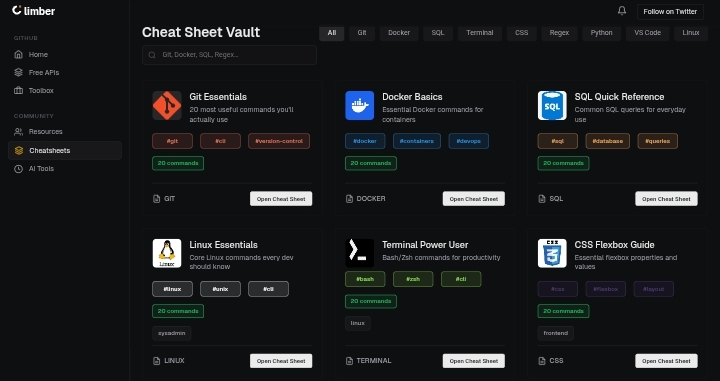Click the Terminal prompt logo icon

click(360, 253)
